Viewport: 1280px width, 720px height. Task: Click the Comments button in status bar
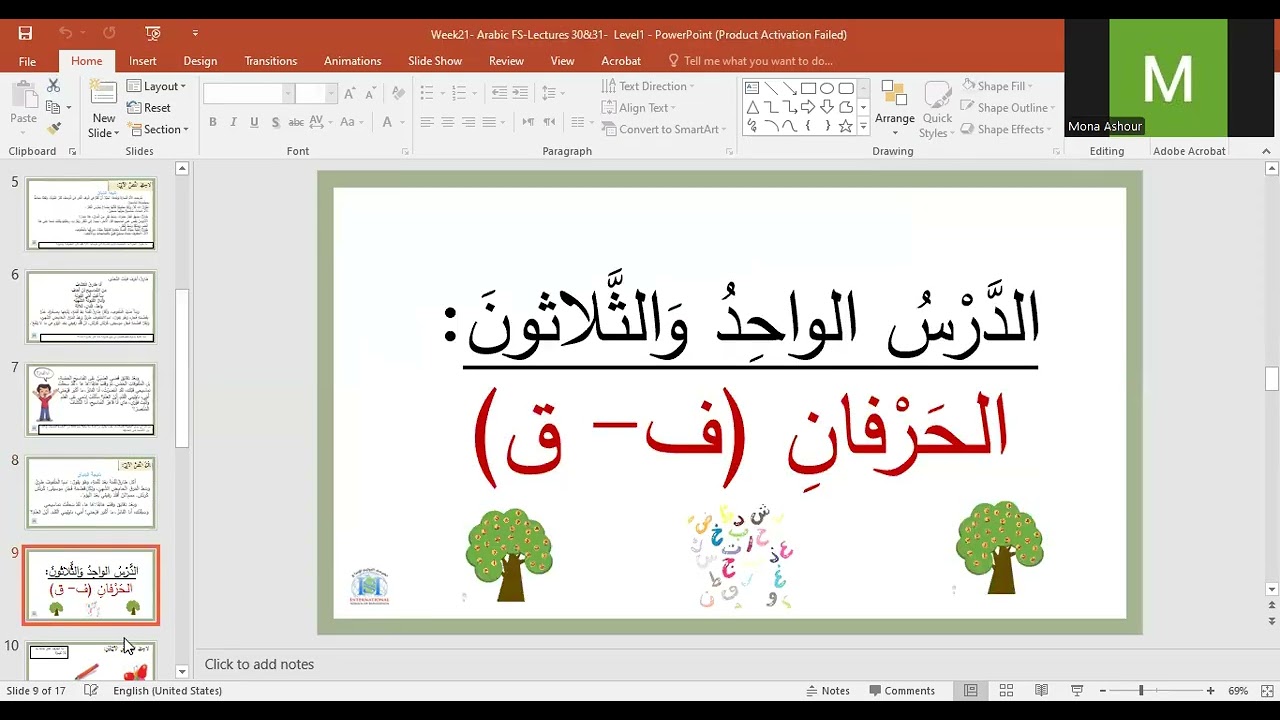902,691
